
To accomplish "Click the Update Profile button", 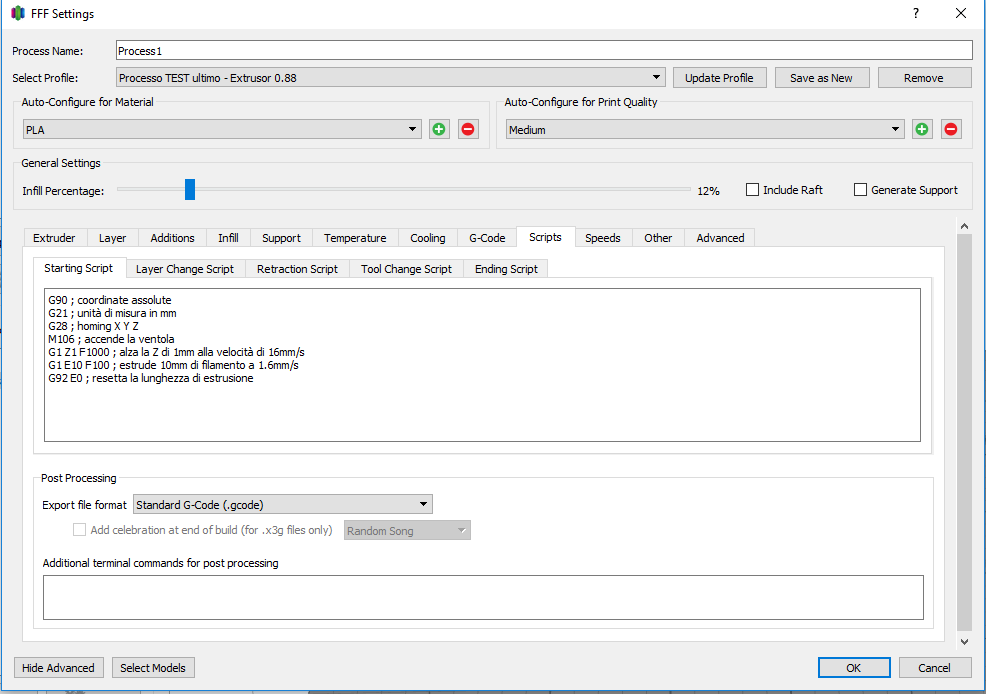I will coord(719,78).
